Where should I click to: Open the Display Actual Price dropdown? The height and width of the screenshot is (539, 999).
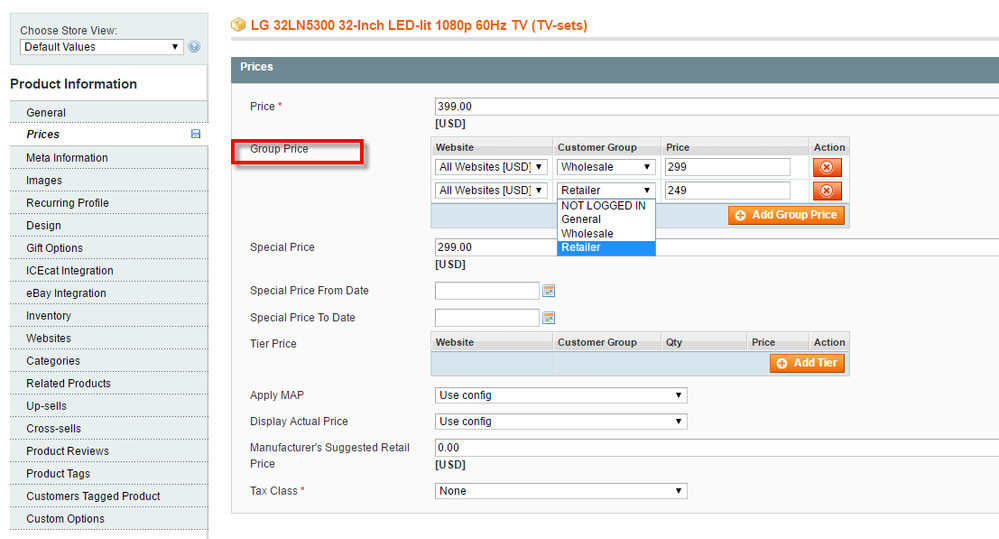coord(561,421)
